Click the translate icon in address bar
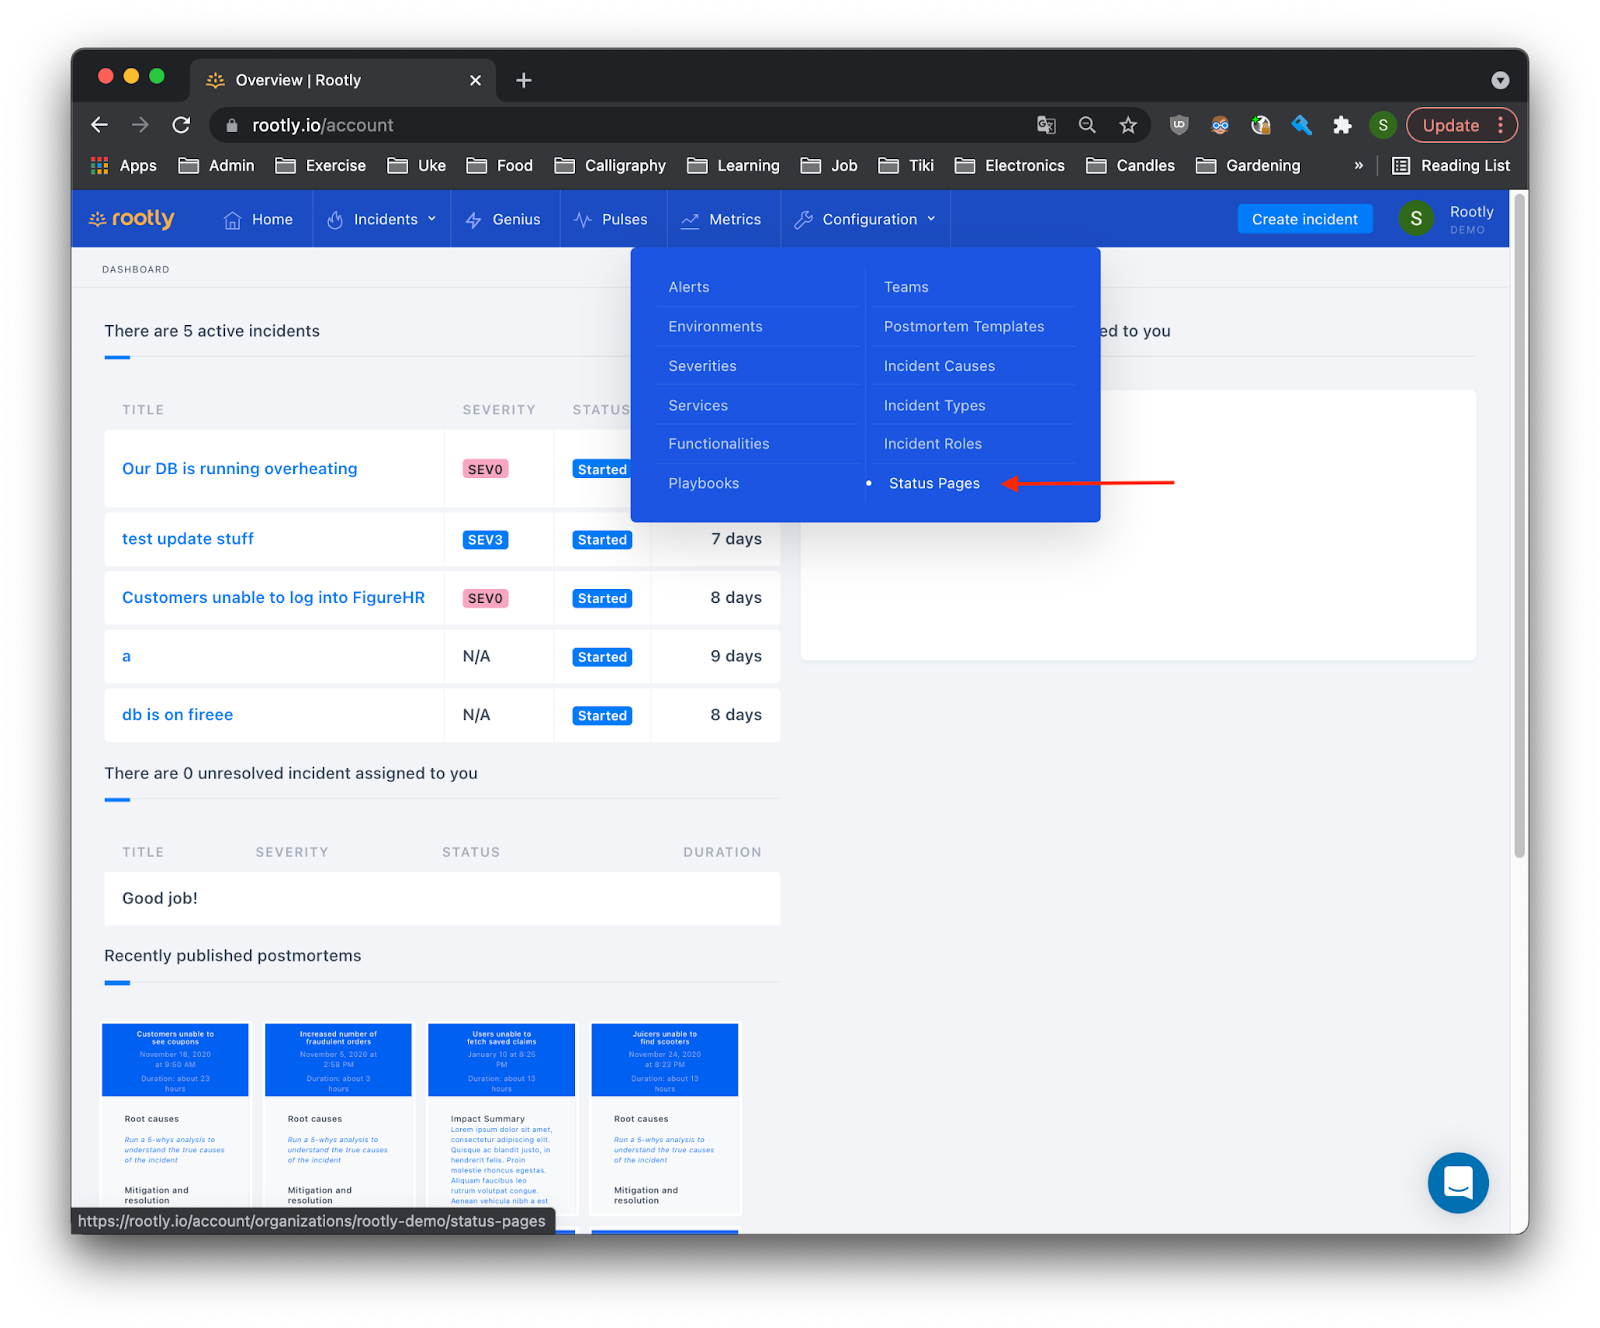Screen dimensions: 1600x1328 1046,125
